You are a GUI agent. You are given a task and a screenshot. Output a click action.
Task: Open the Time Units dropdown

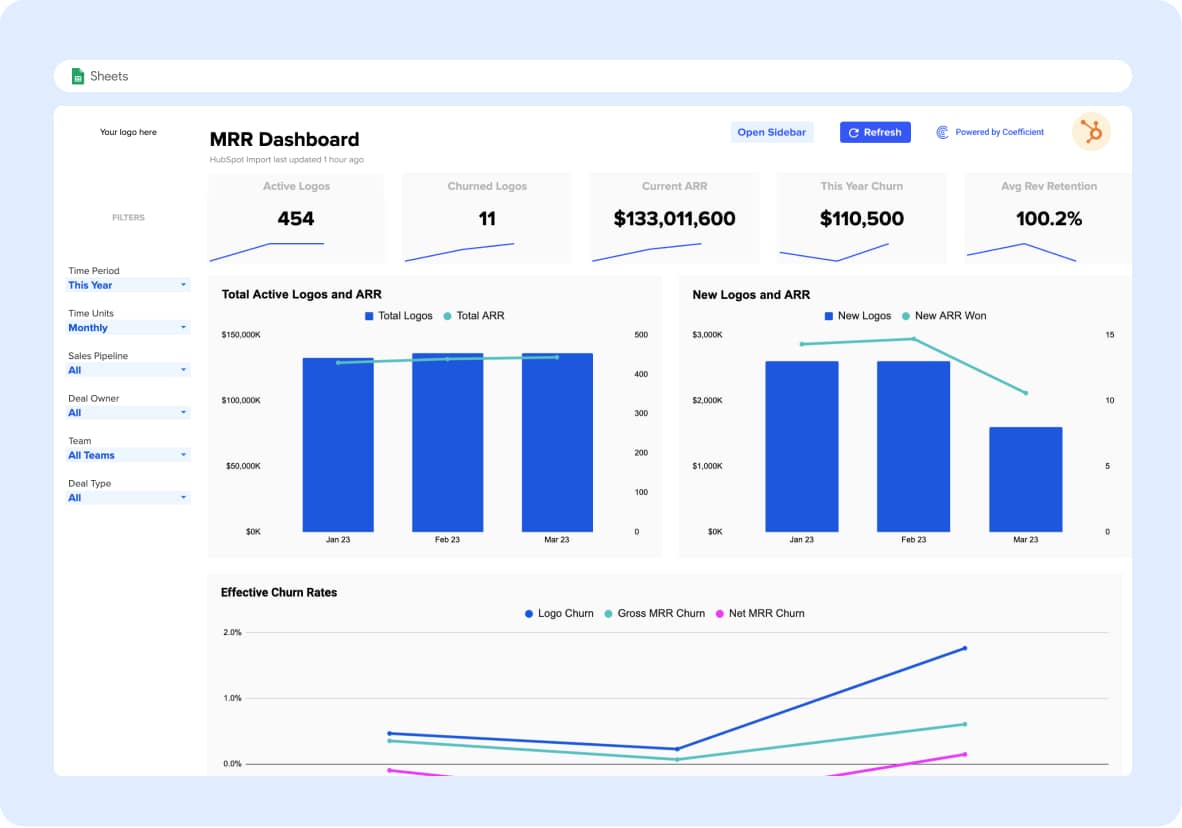click(x=128, y=328)
